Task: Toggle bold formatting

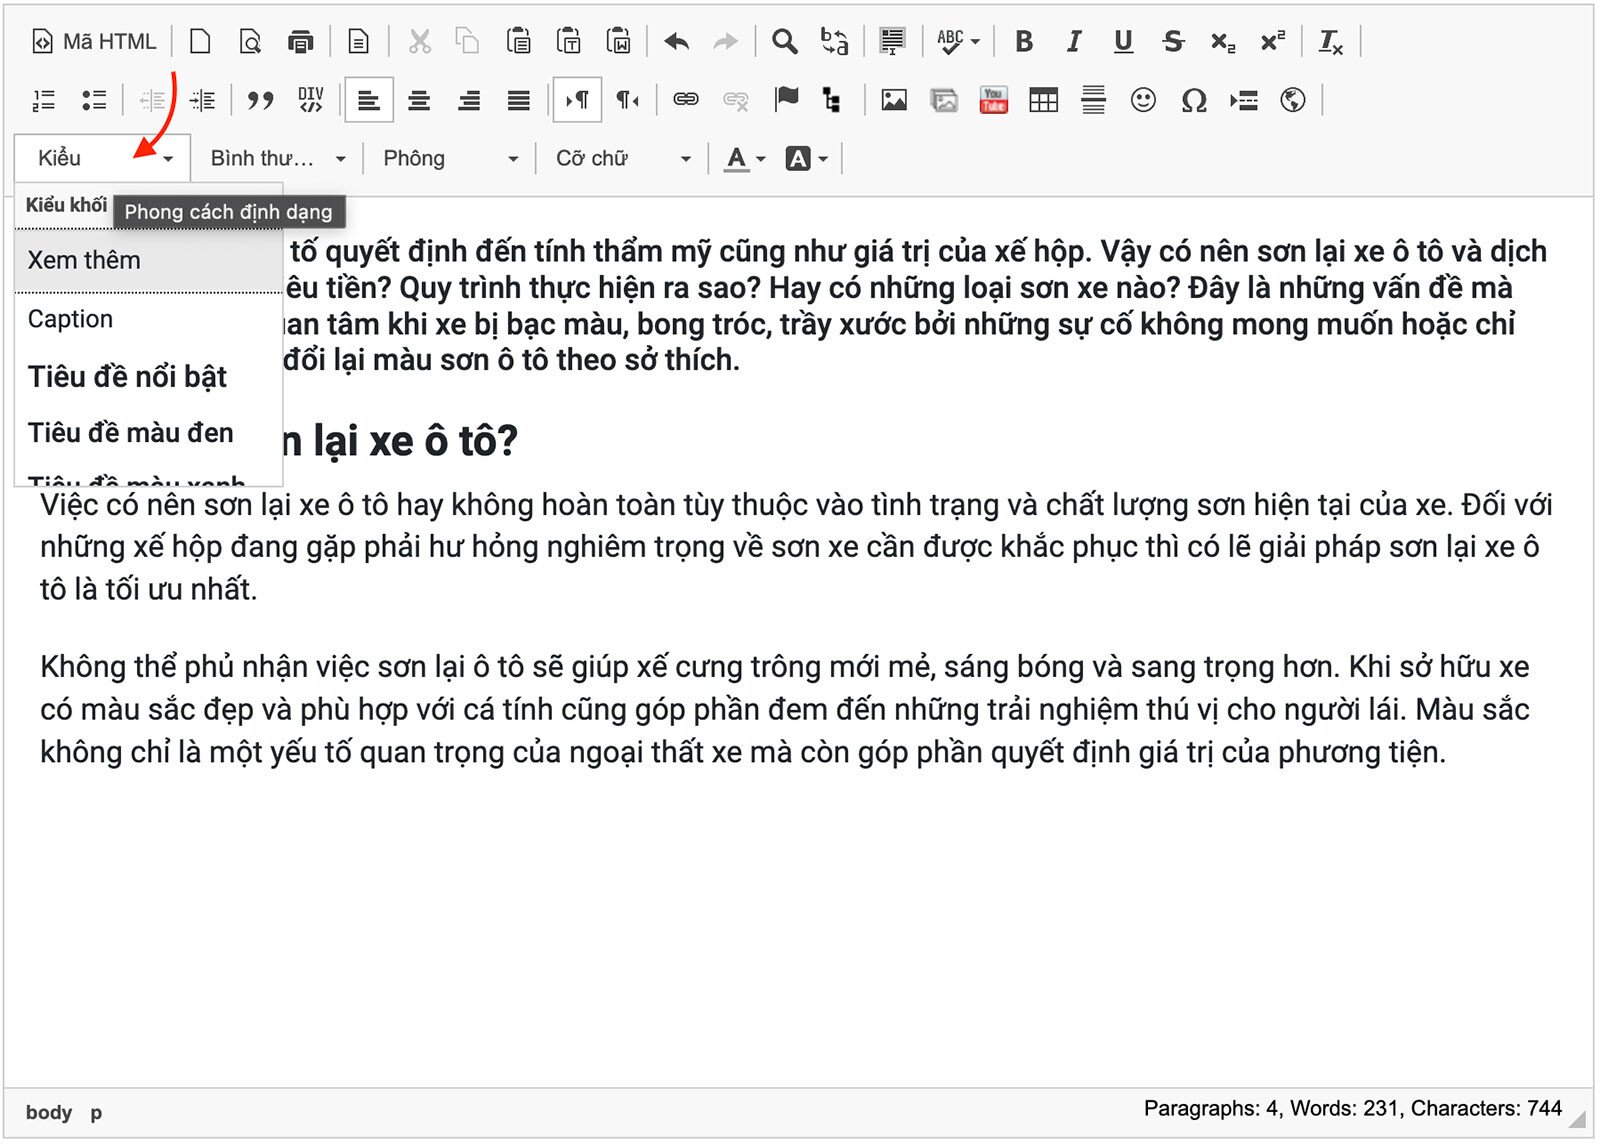Action: (x=1023, y=42)
